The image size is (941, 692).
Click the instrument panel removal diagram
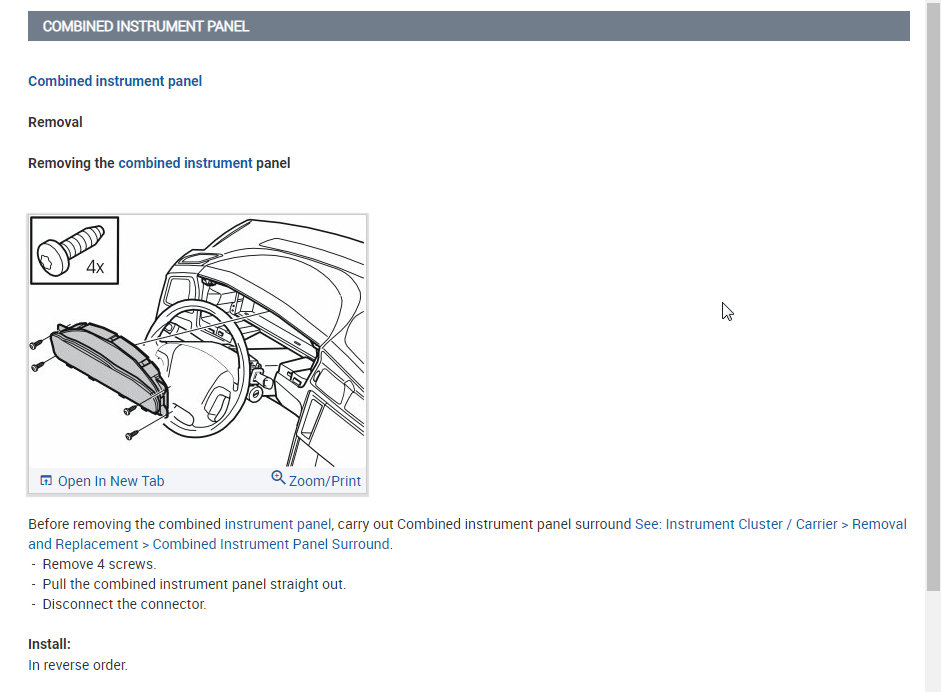pyautogui.click(x=197, y=340)
